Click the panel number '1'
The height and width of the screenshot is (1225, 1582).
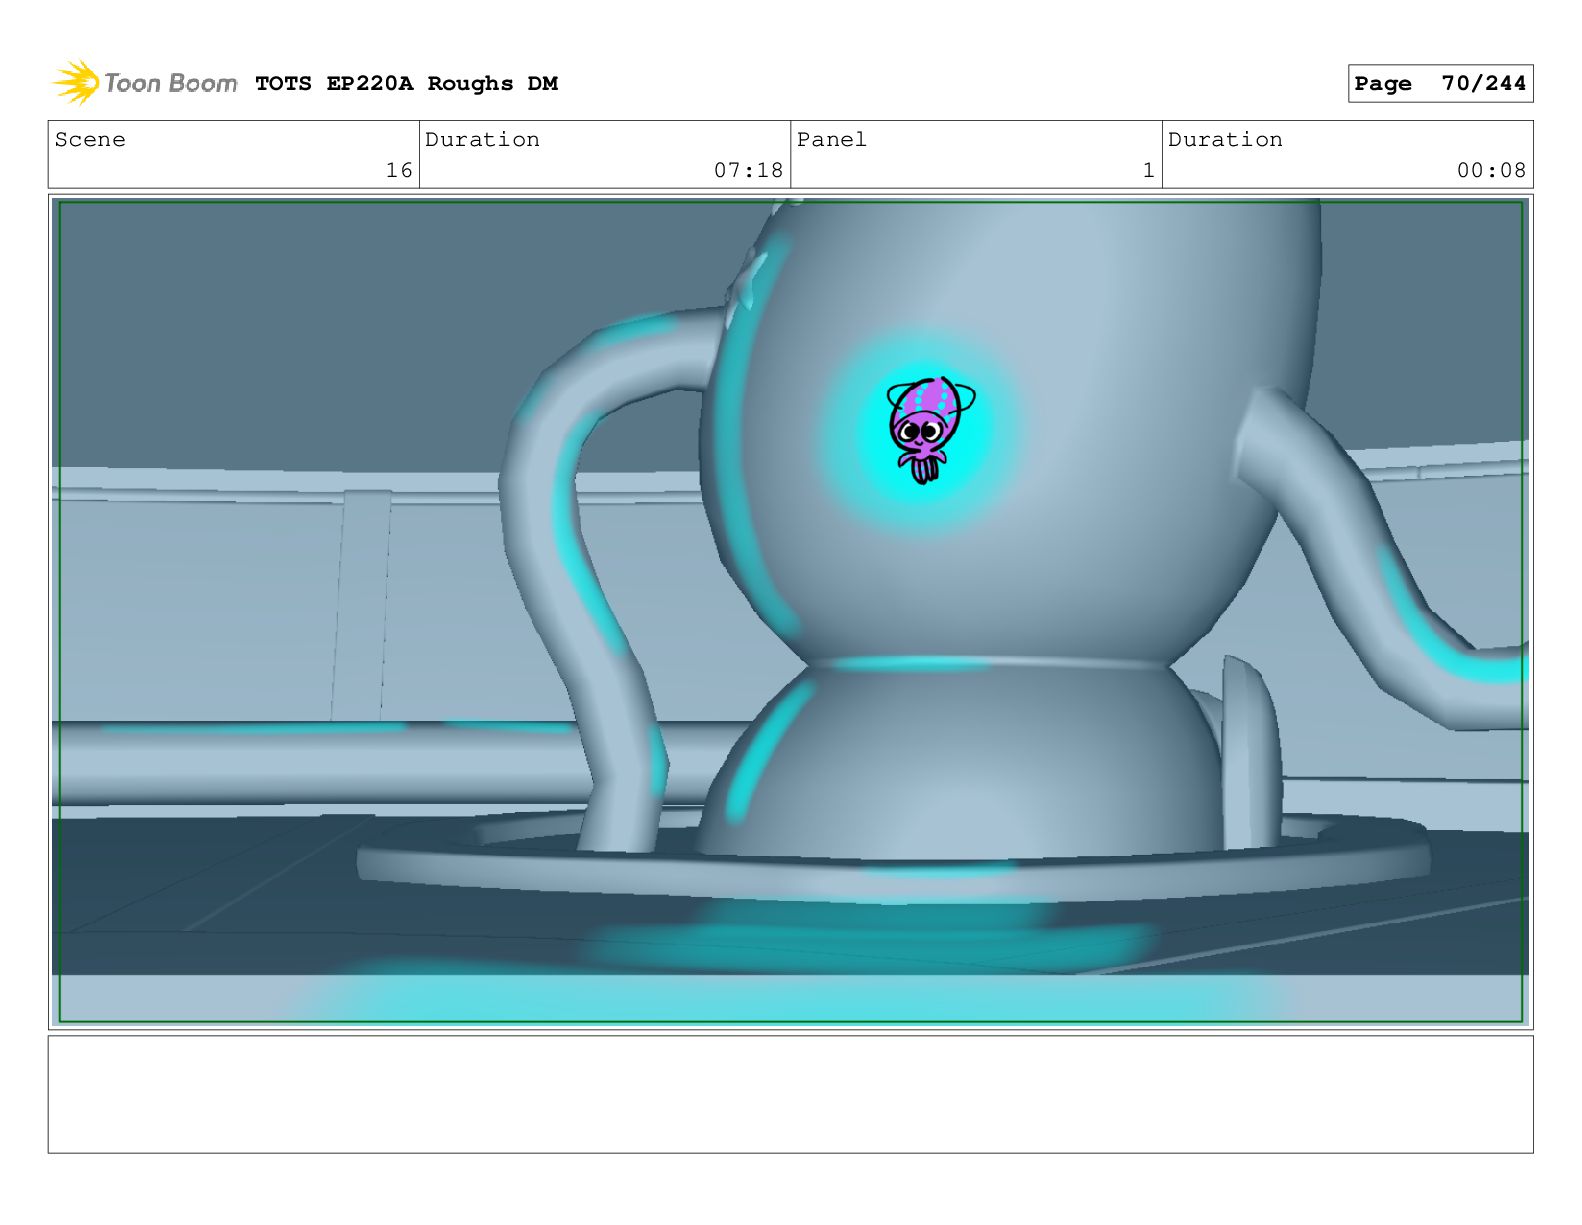coord(1149,171)
